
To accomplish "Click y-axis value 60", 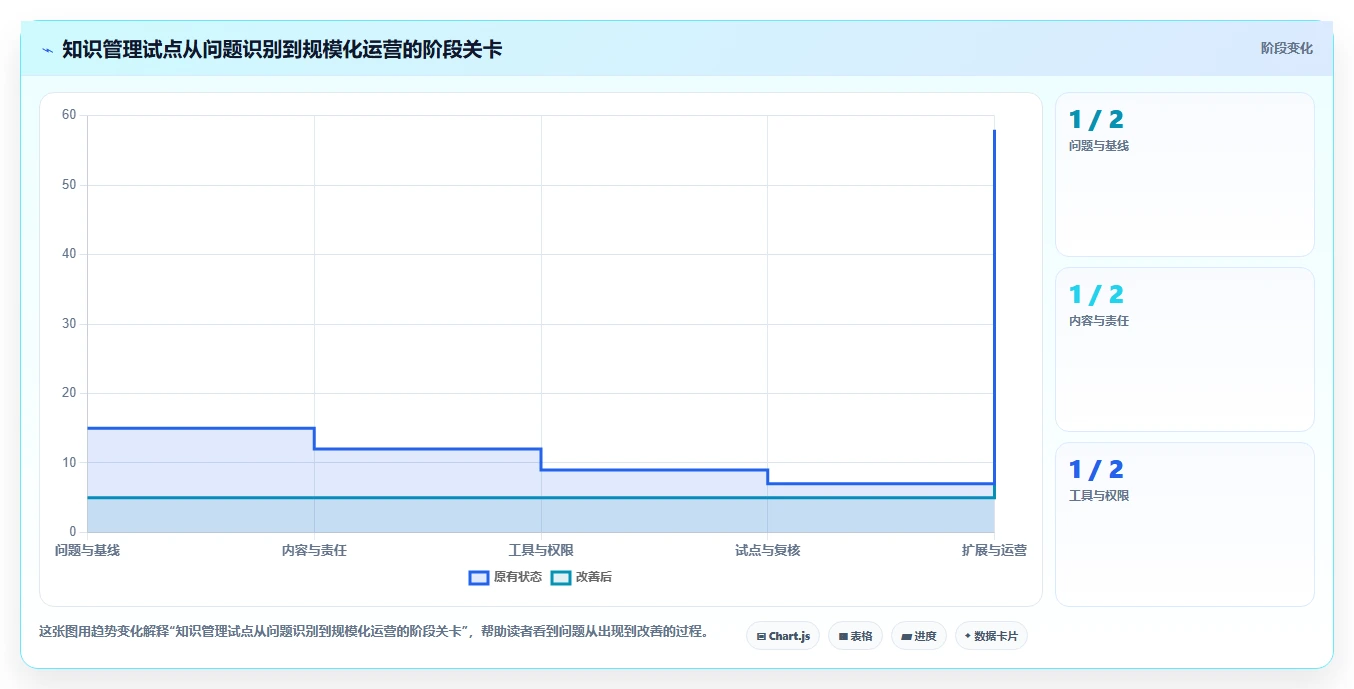I will coord(69,115).
